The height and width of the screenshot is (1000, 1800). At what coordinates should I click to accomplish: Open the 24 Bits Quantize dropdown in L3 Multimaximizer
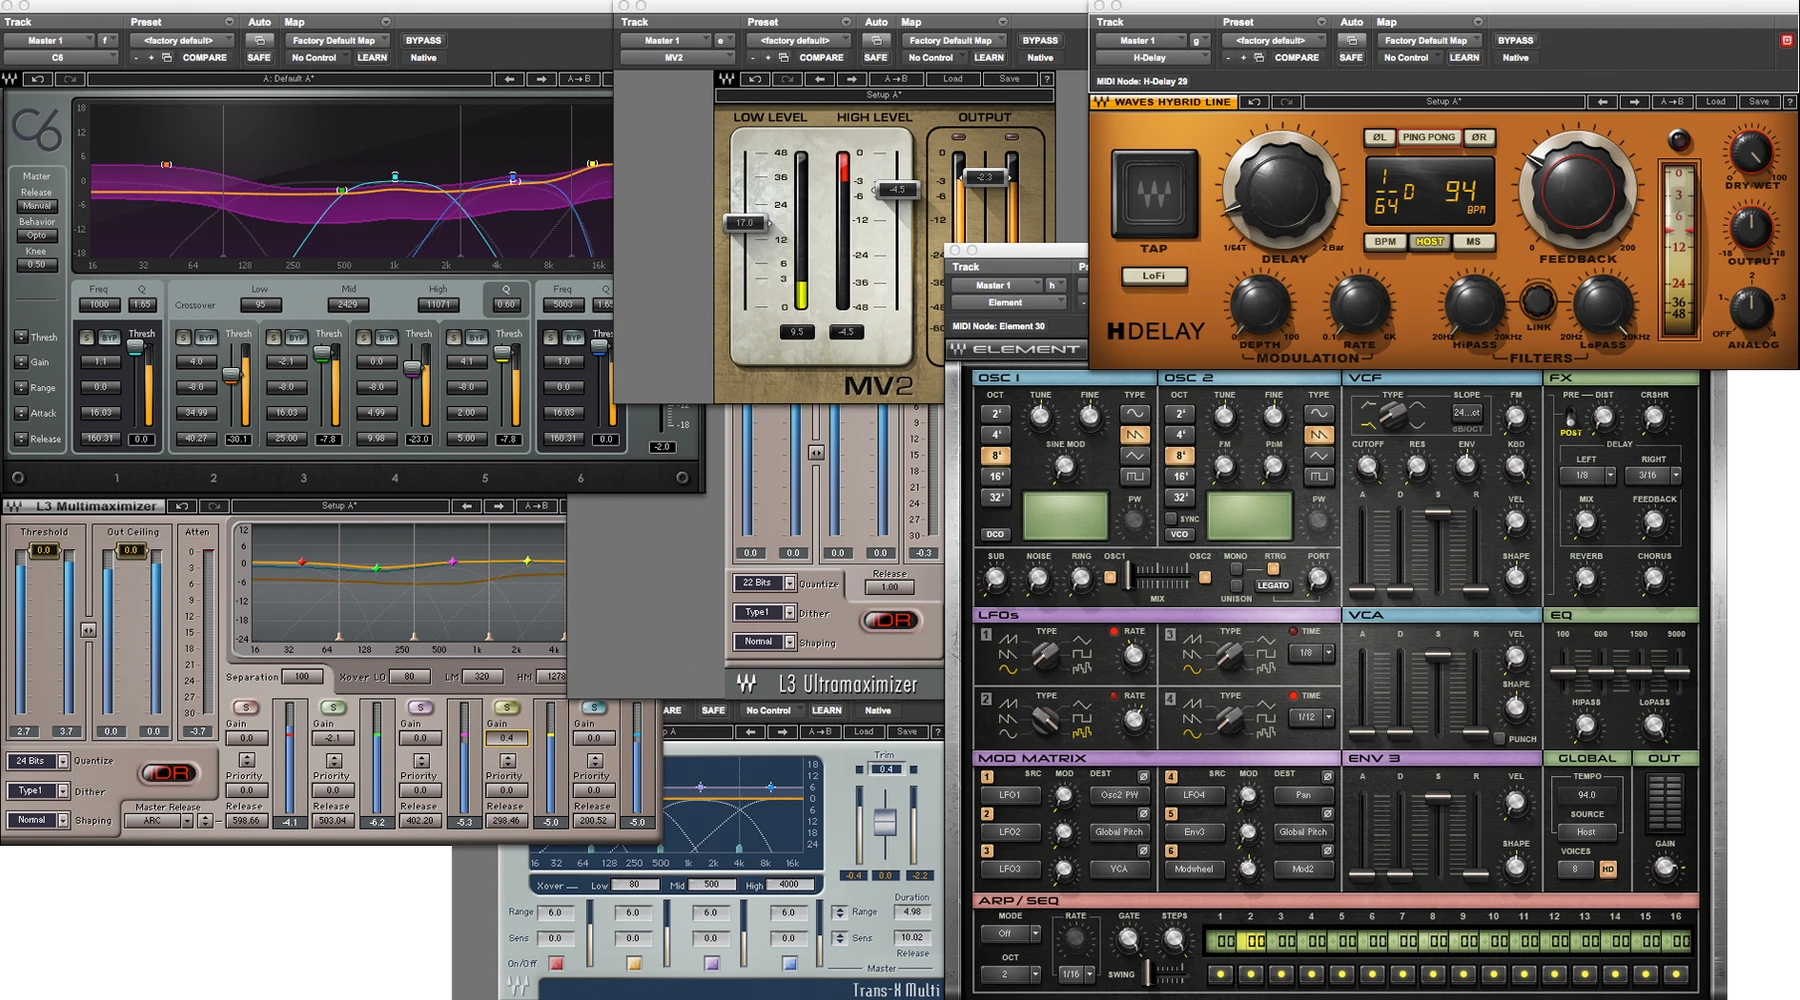(x=37, y=761)
